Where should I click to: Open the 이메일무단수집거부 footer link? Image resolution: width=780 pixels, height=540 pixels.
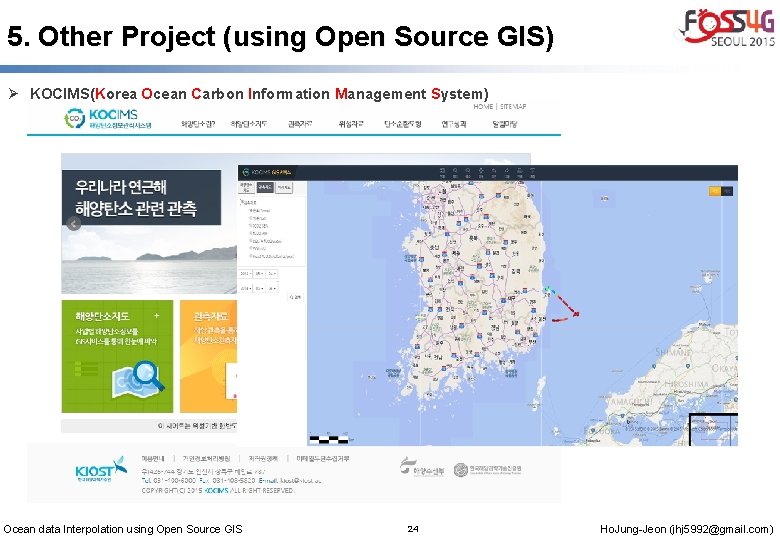[323, 458]
